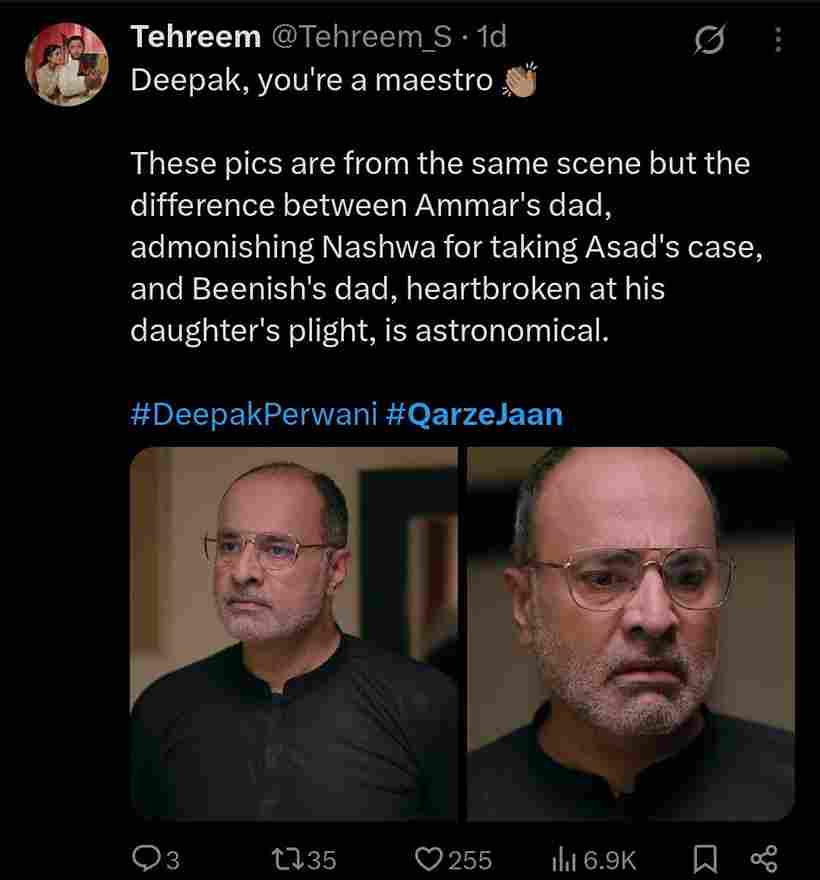This screenshot has width=820, height=880.
Task: Open the share icon
Action: tap(764, 859)
